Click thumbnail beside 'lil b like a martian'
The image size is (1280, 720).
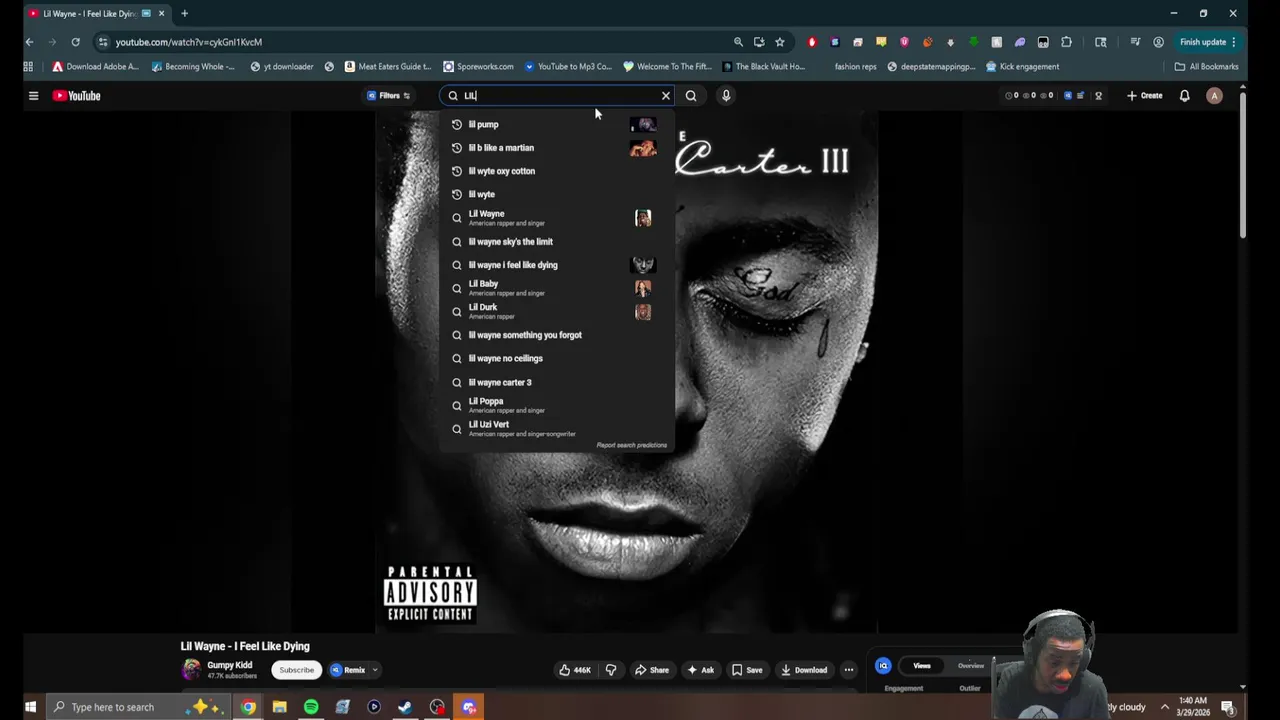click(643, 148)
